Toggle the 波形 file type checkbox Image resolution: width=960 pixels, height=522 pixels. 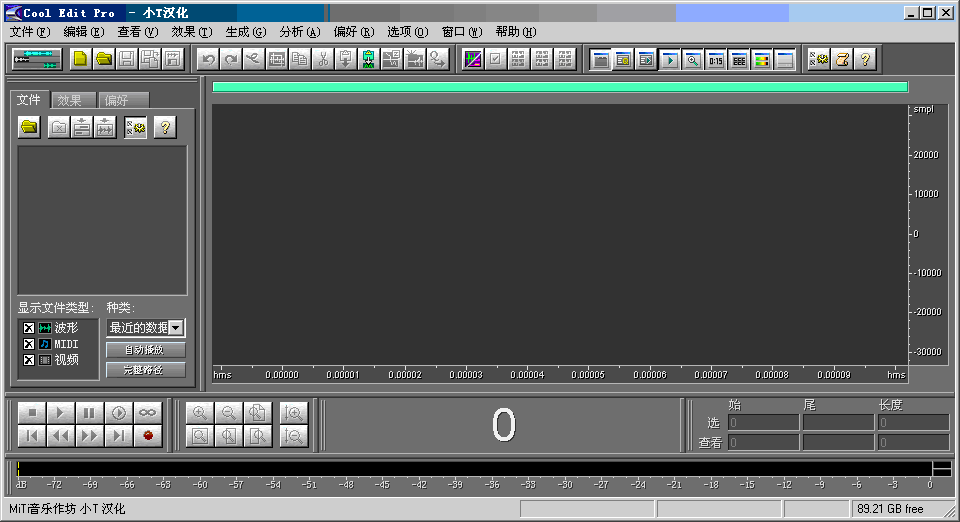point(29,328)
